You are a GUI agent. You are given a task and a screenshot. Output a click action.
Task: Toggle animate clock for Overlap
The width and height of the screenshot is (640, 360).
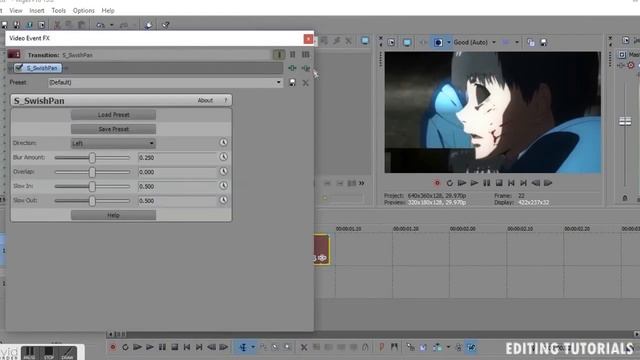223,171
